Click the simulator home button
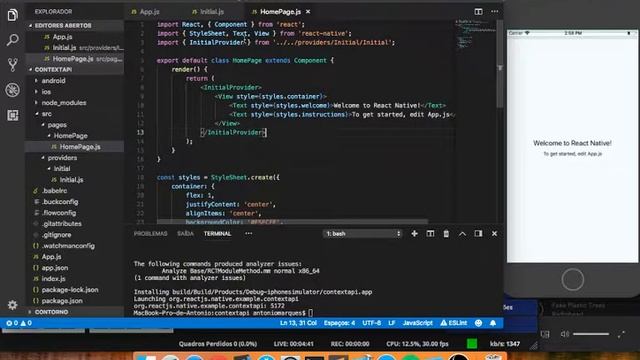 pos(572,280)
